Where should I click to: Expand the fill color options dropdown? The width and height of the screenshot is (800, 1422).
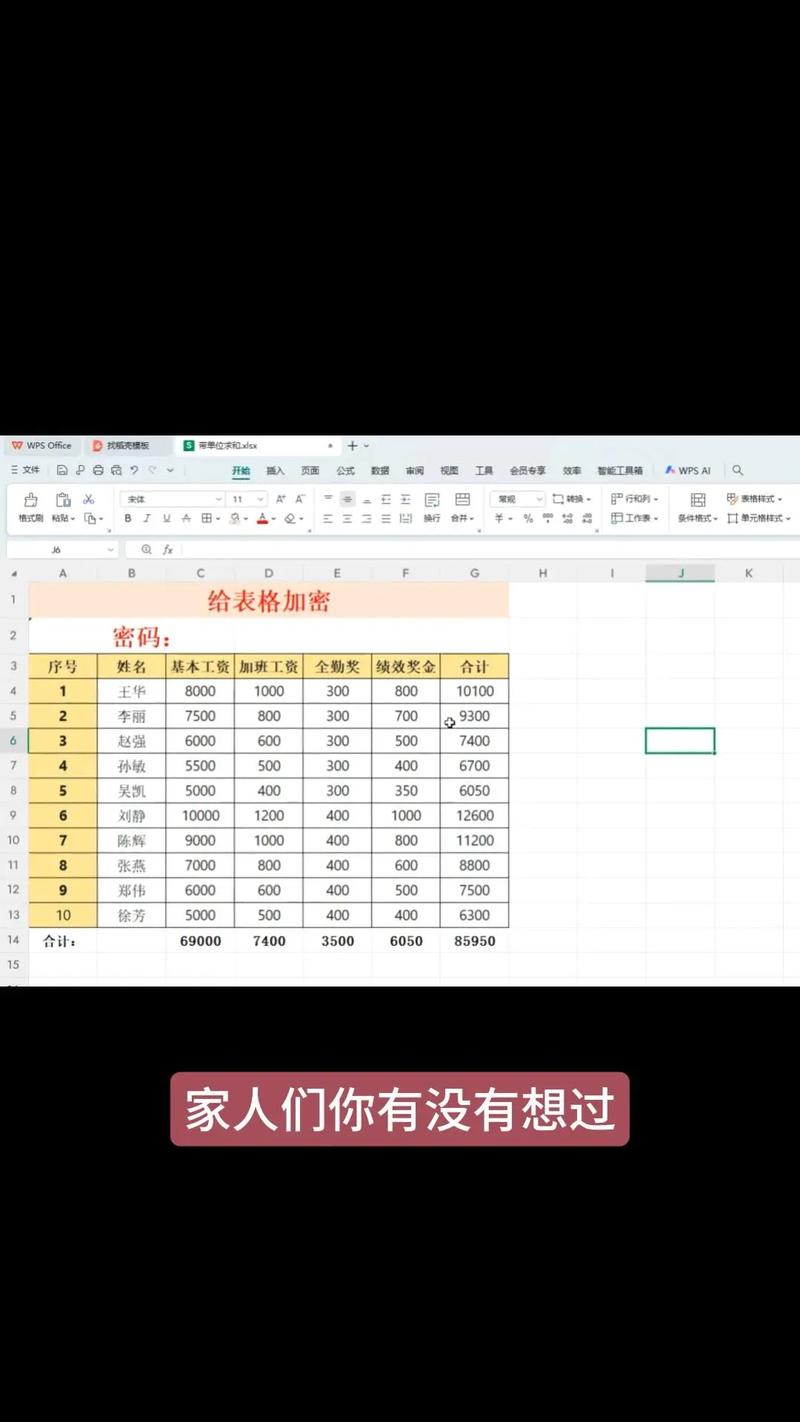[245, 517]
